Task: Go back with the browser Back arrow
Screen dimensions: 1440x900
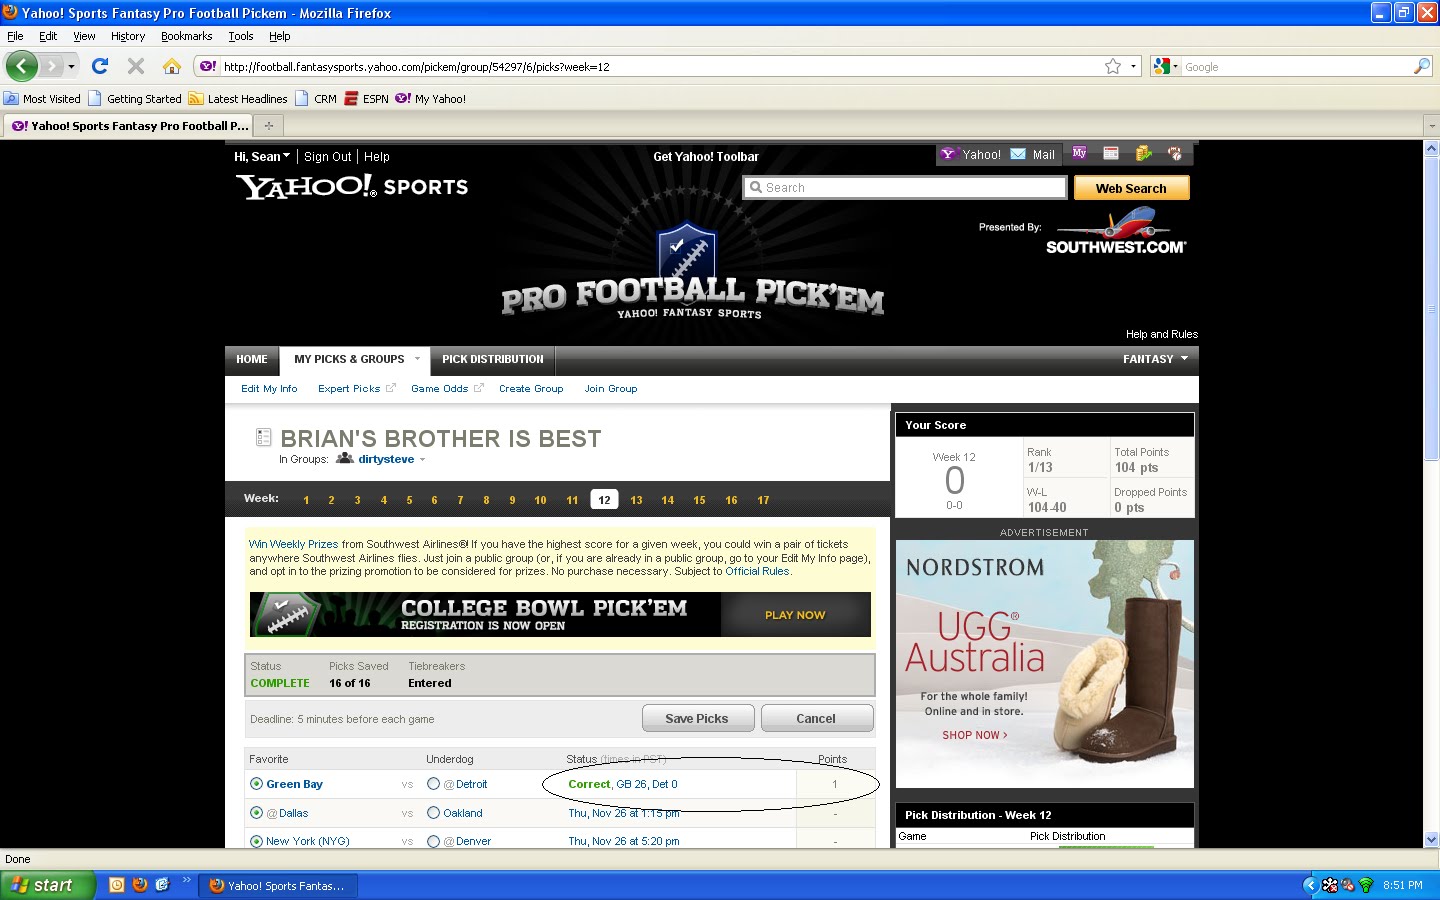Action: coord(22,66)
